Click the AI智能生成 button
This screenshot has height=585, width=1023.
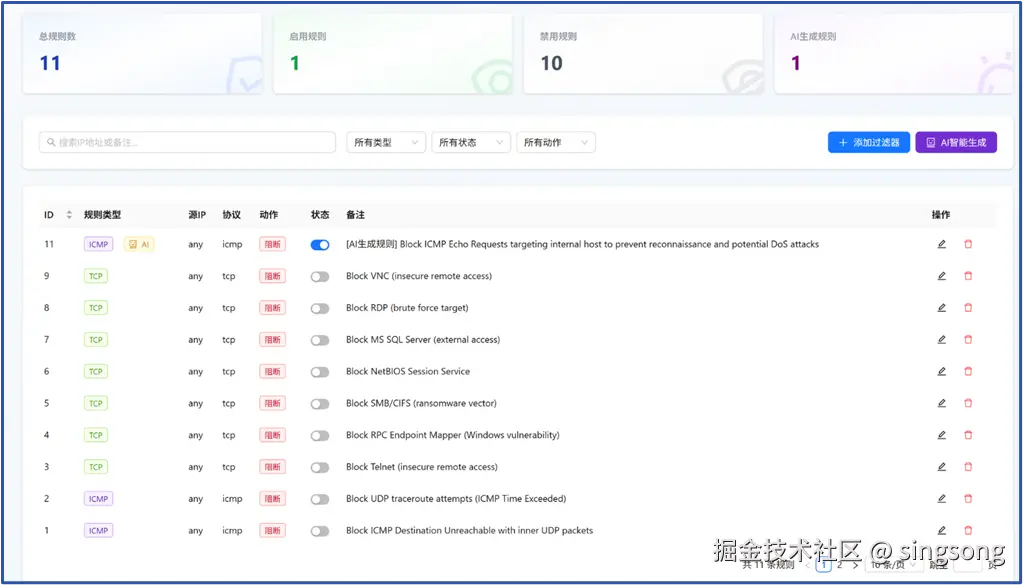(x=956, y=142)
